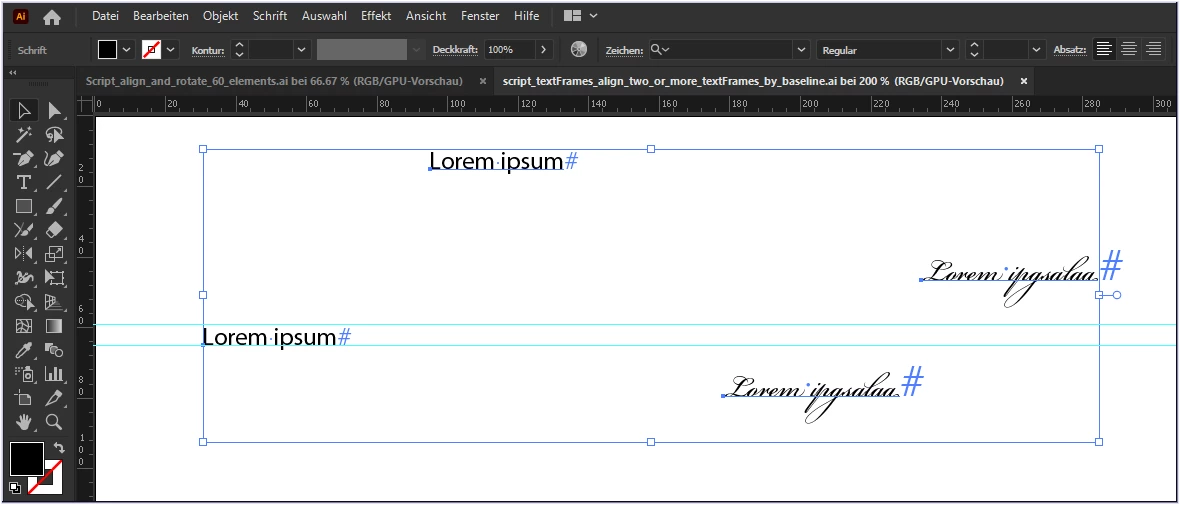The height and width of the screenshot is (505, 1180).
Task: Expand the Kontur stroke weight dropdown
Action: [302, 50]
